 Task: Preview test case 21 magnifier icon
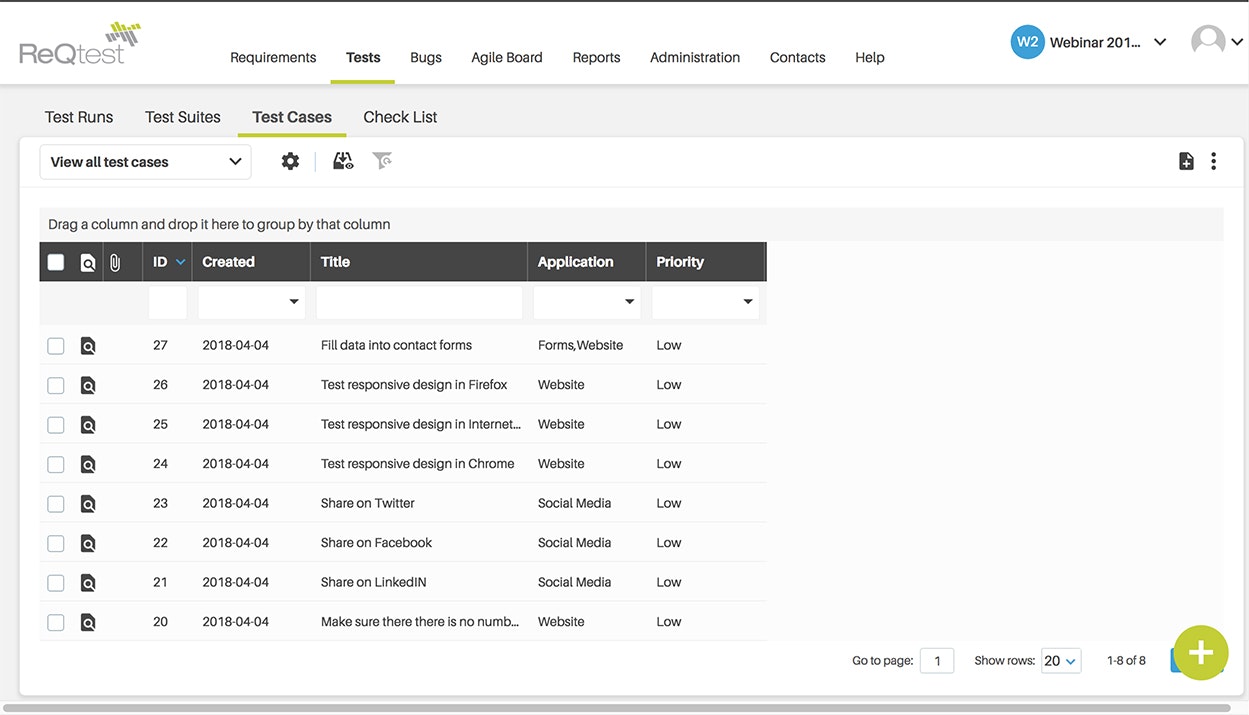88,583
